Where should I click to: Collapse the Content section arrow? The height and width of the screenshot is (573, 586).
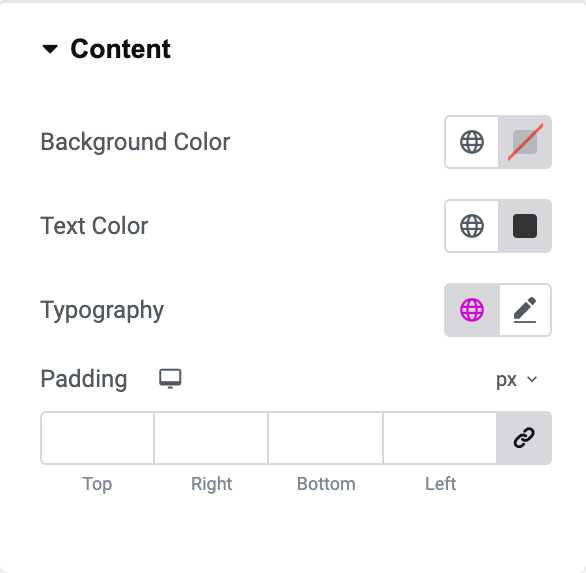(x=50, y=49)
